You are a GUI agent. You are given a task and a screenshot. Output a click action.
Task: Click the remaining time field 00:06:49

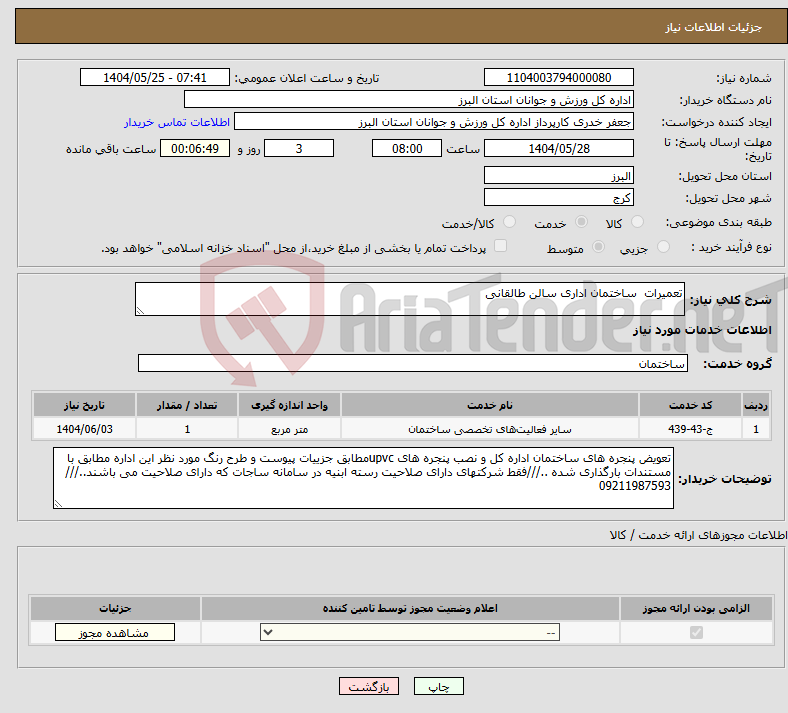195,148
